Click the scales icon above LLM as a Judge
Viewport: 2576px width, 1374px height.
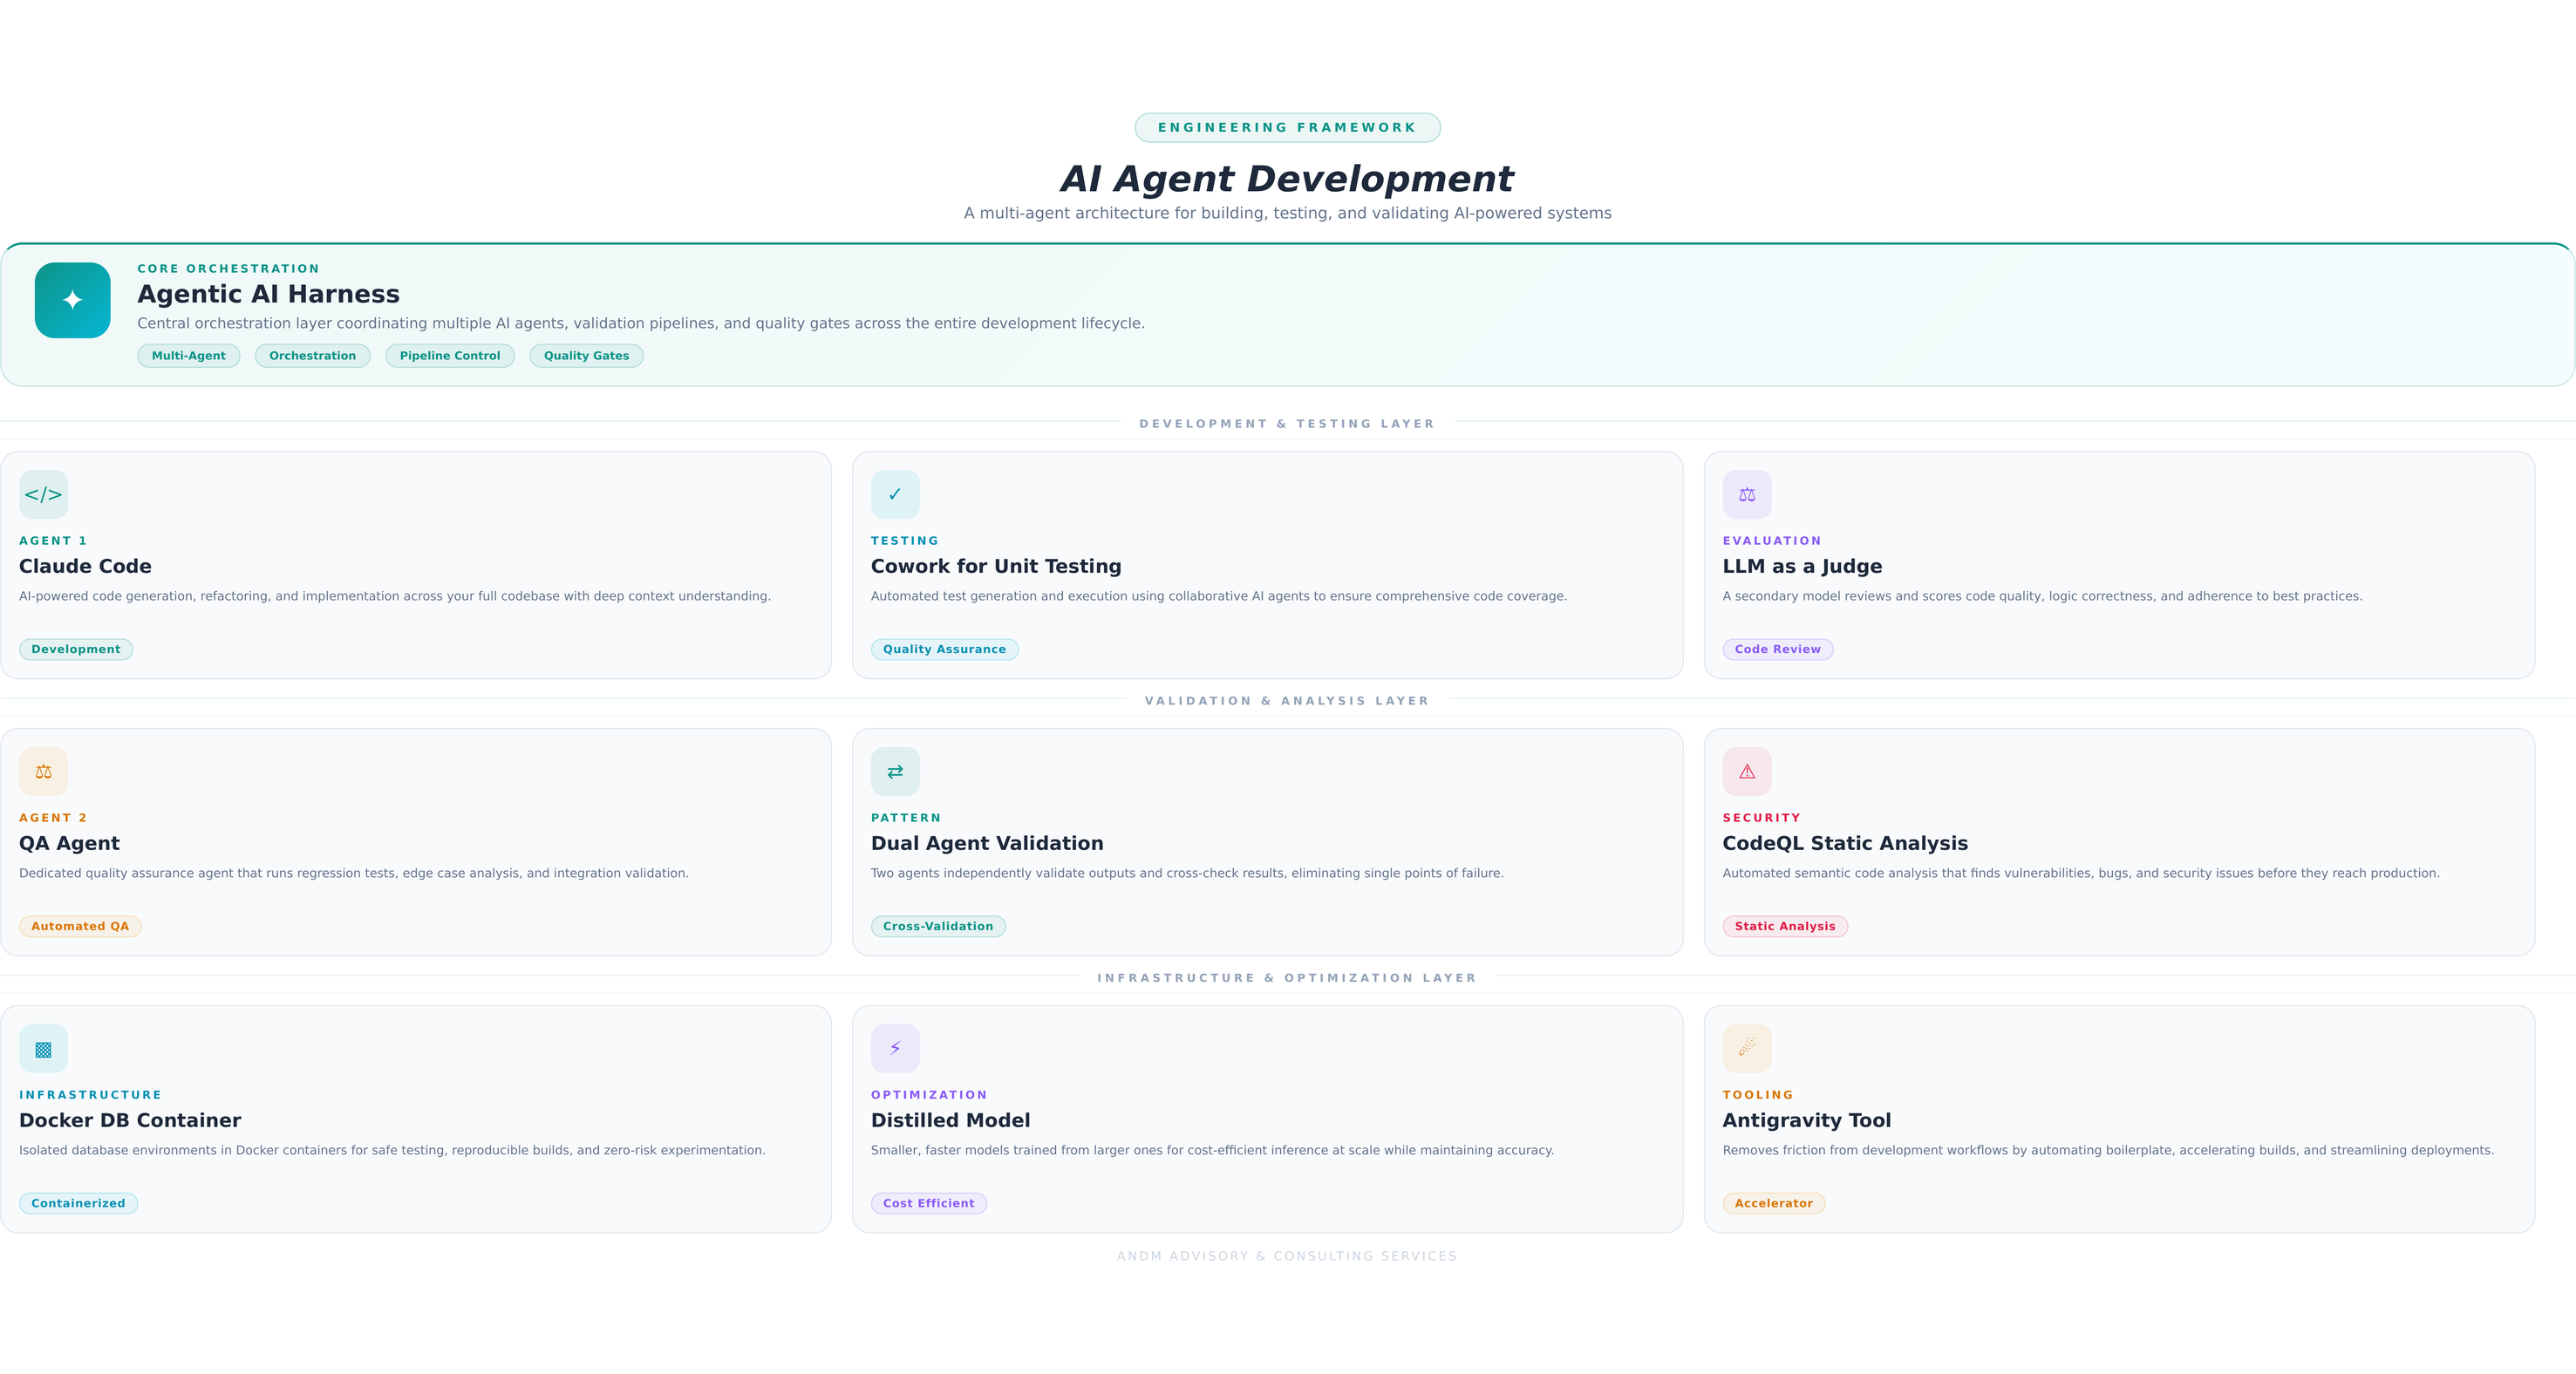point(1746,494)
